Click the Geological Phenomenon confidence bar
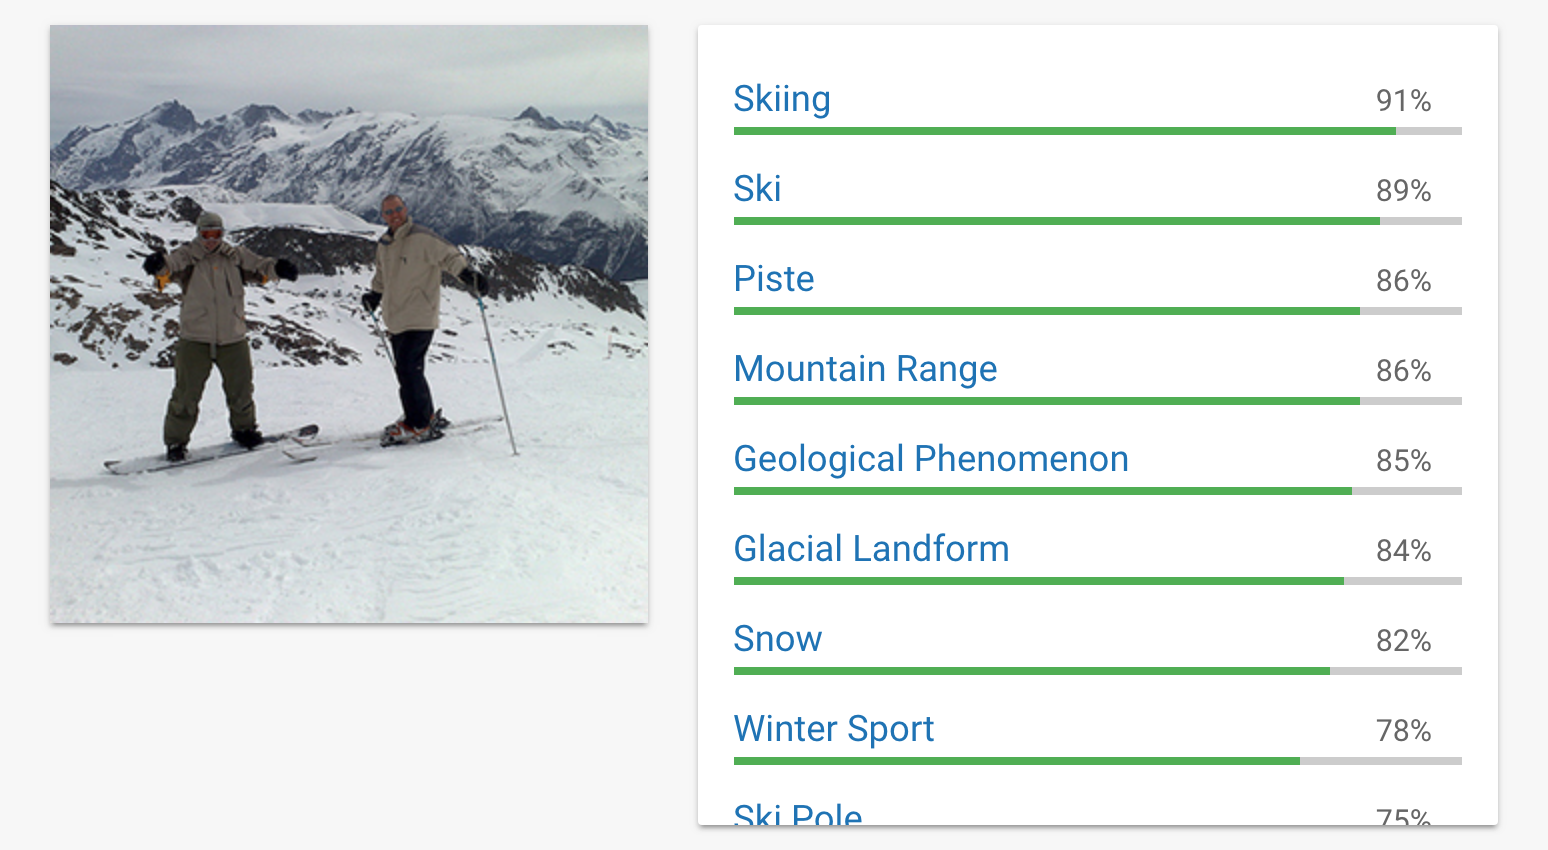1548x850 pixels. [1097, 491]
